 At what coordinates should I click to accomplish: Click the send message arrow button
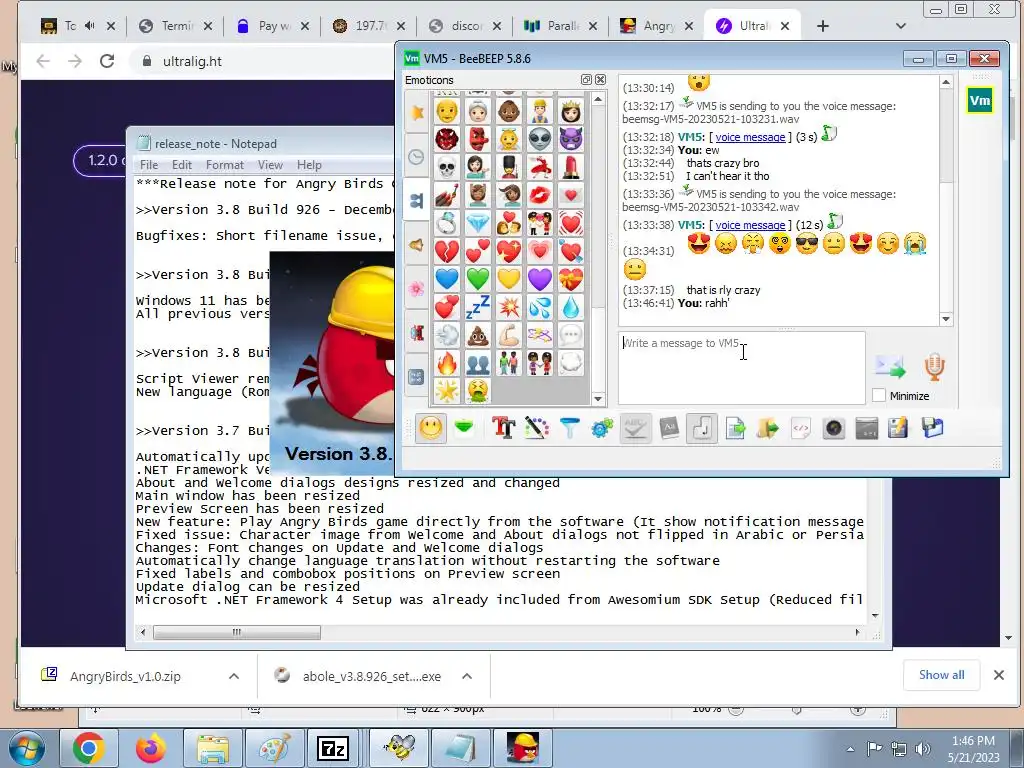(891, 367)
